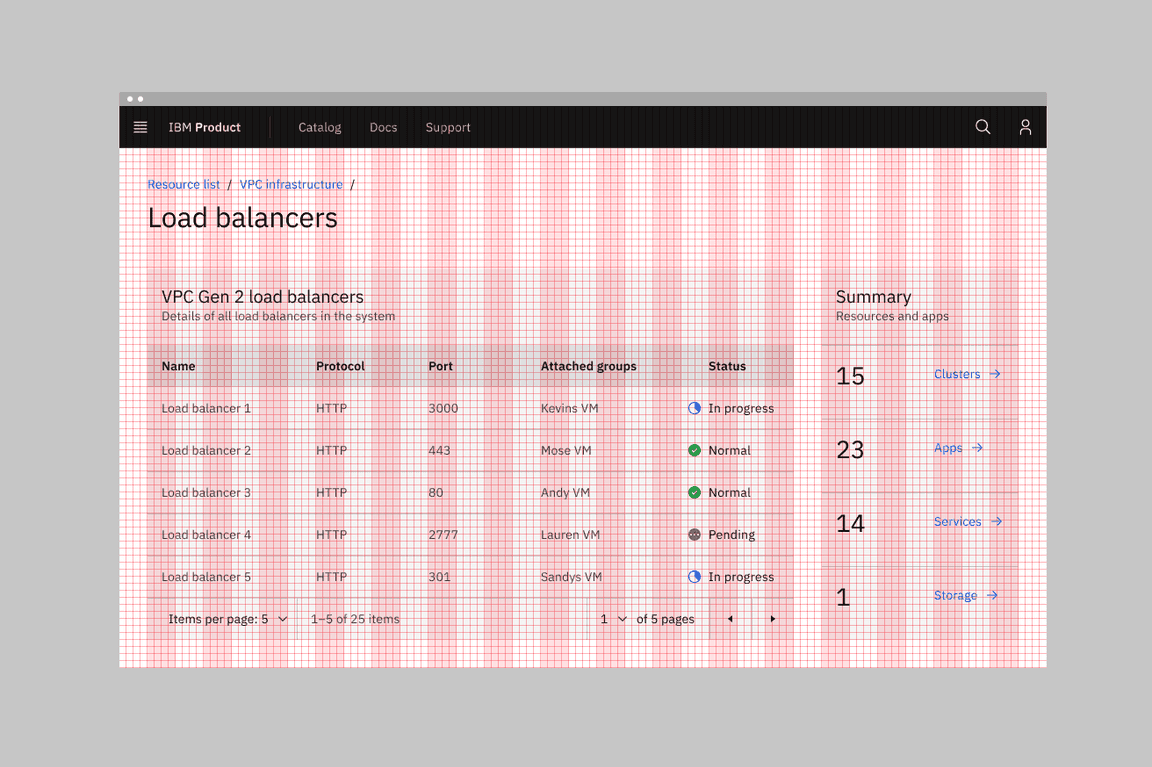
Task: Click the previous page caret in pagination
Action: click(729, 619)
